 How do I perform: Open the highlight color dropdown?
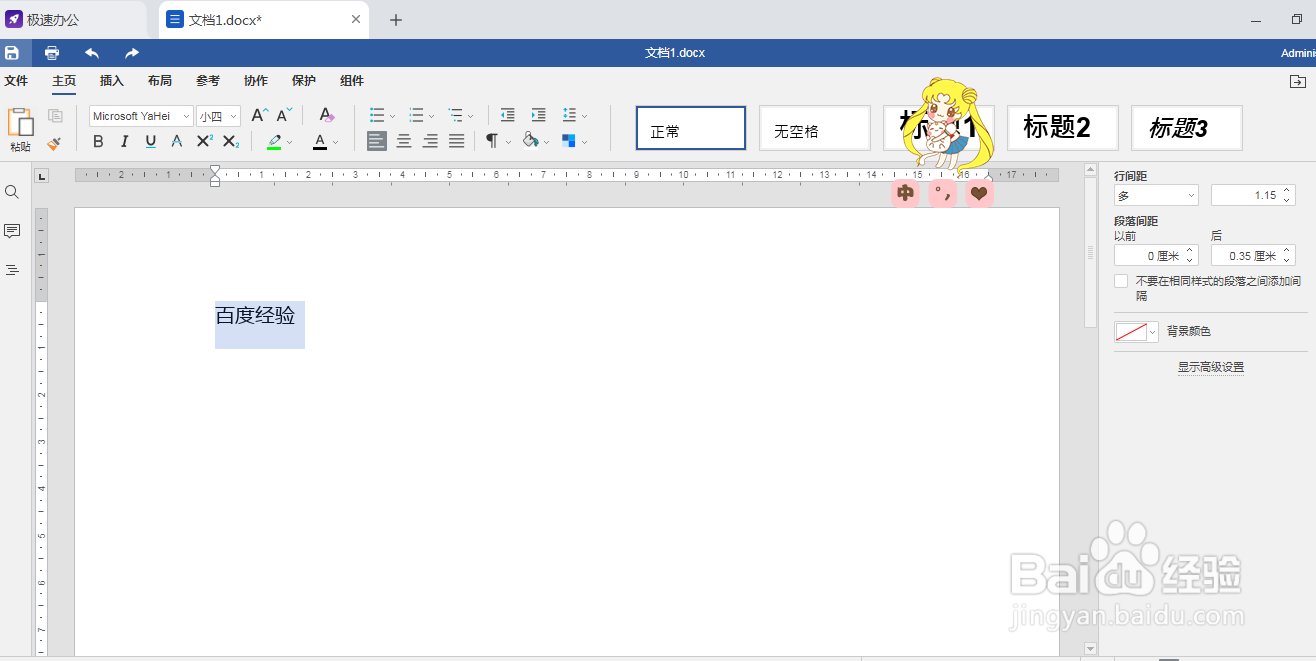[x=291, y=141]
